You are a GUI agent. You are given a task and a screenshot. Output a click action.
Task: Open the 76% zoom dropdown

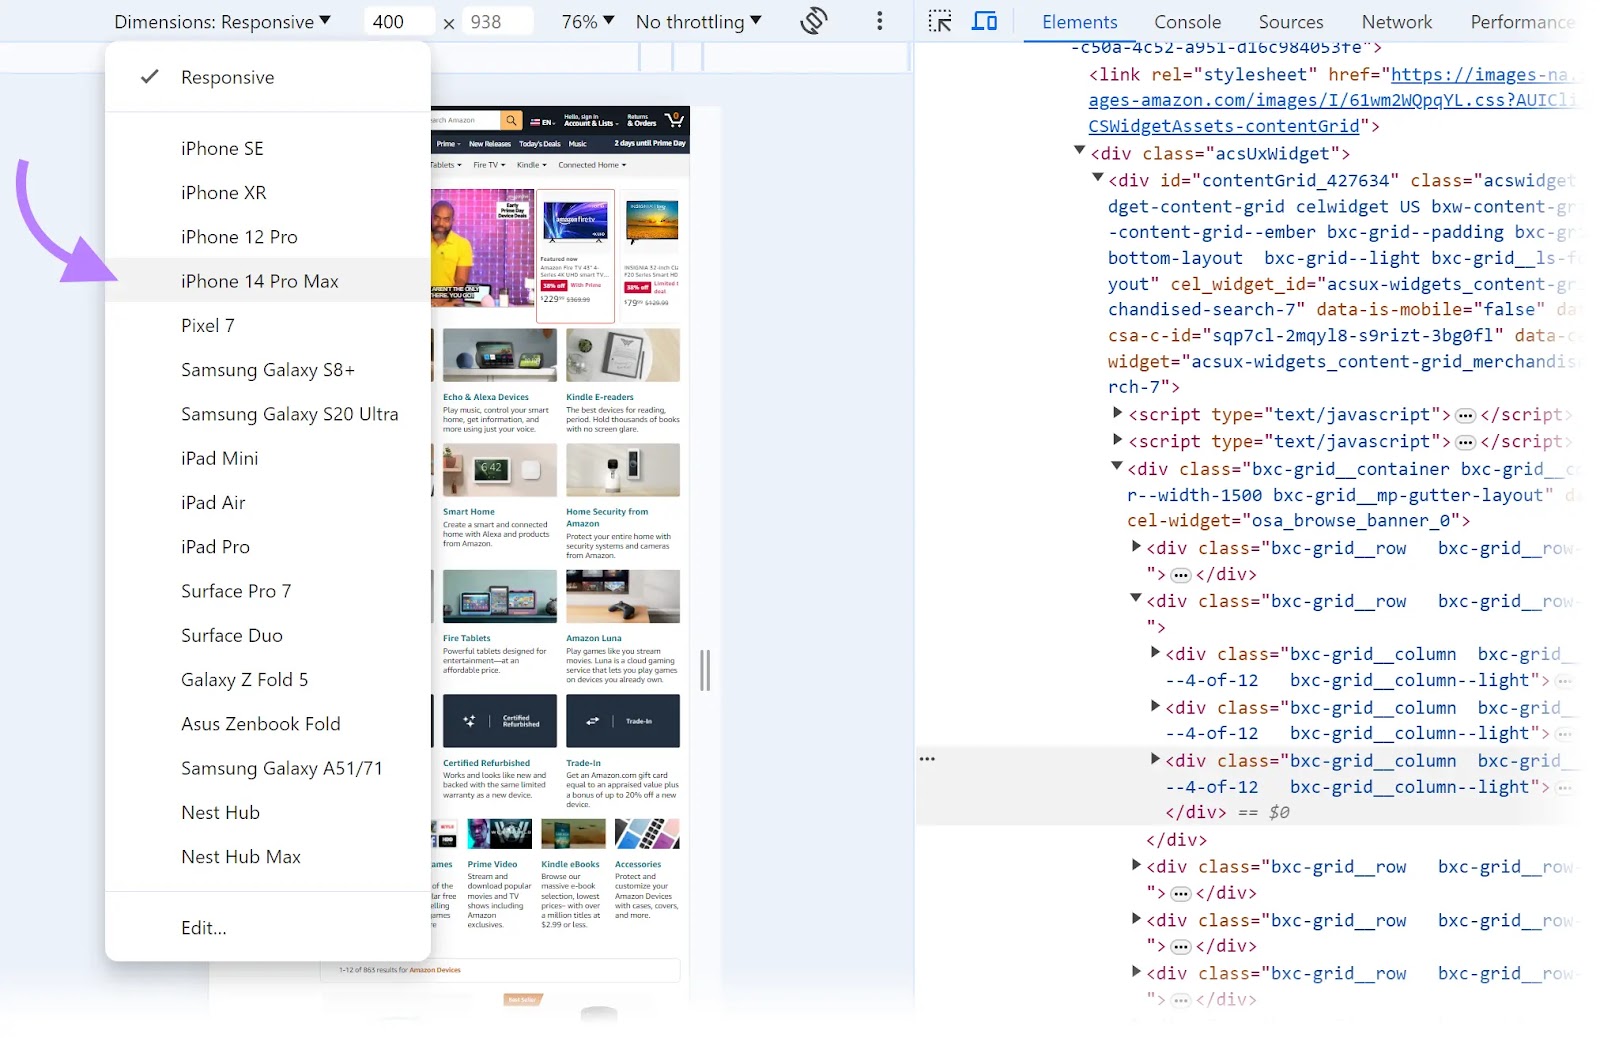point(587,21)
